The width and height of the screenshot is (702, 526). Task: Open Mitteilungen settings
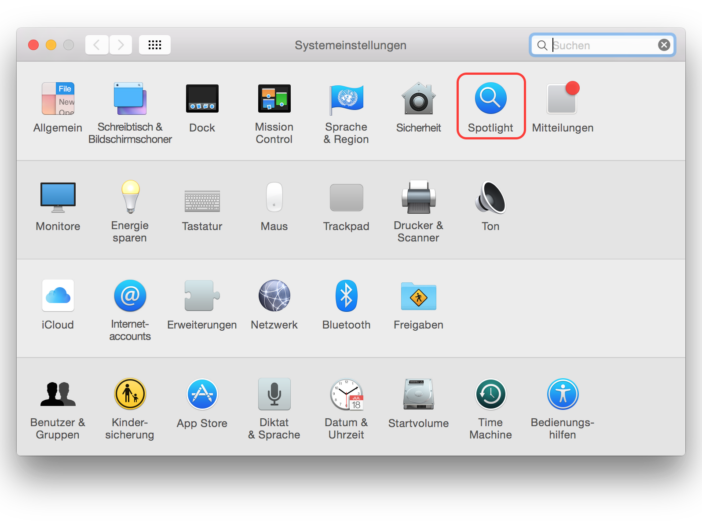coord(563,107)
